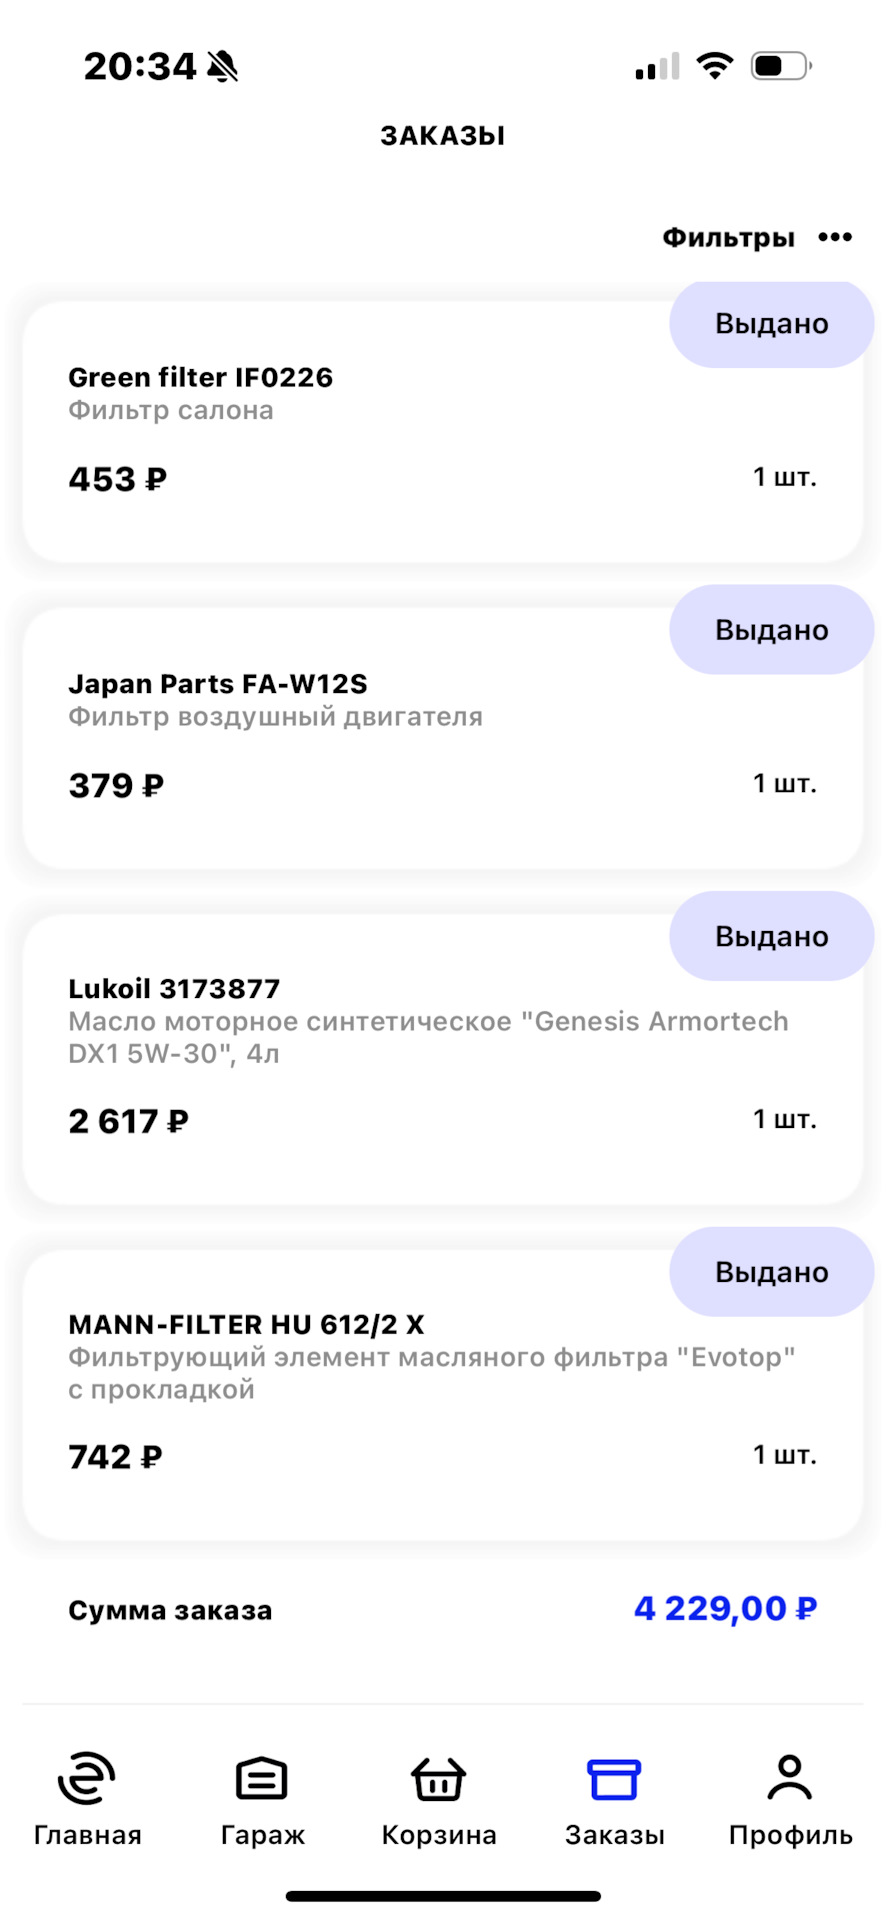Open the Профиль person icon

pos(790,1780)
